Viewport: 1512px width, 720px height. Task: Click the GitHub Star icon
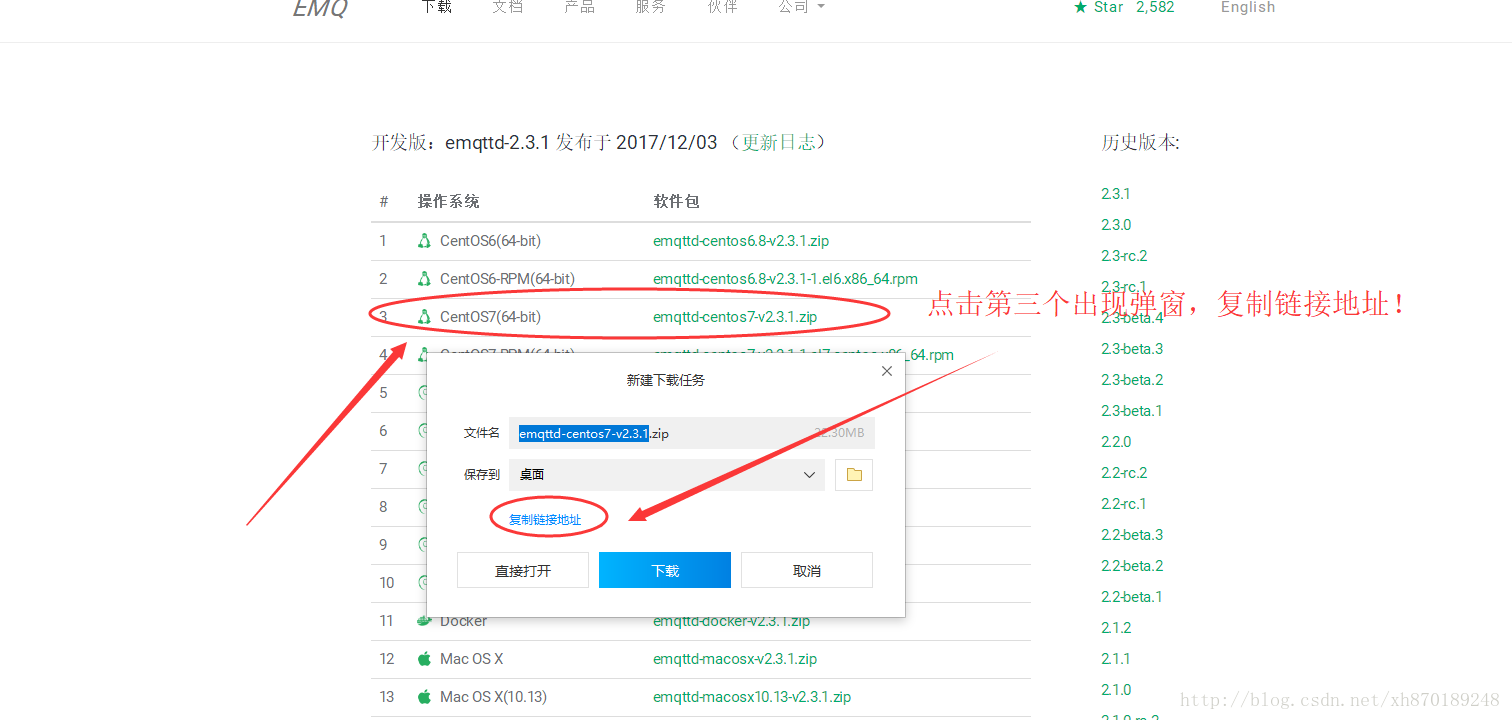1080,7
